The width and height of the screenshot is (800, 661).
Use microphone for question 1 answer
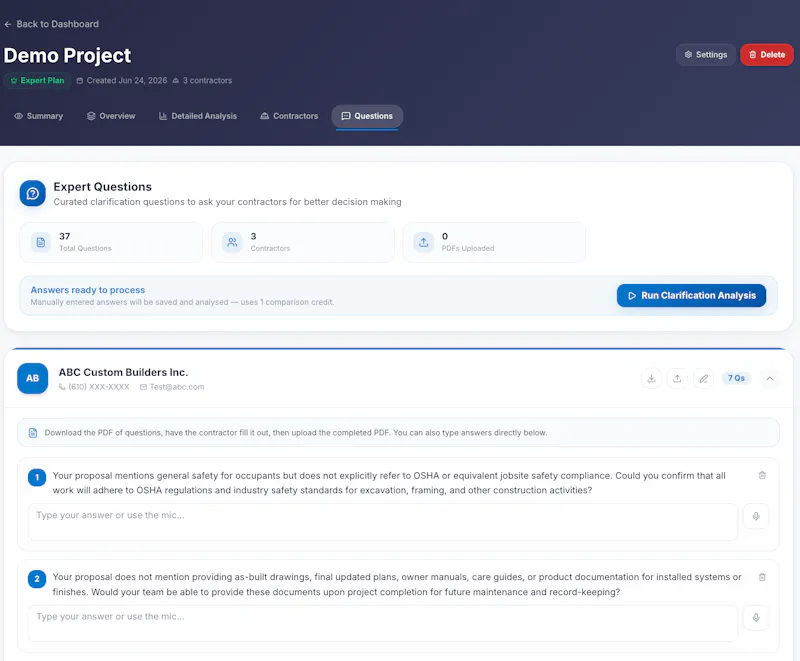756,516
